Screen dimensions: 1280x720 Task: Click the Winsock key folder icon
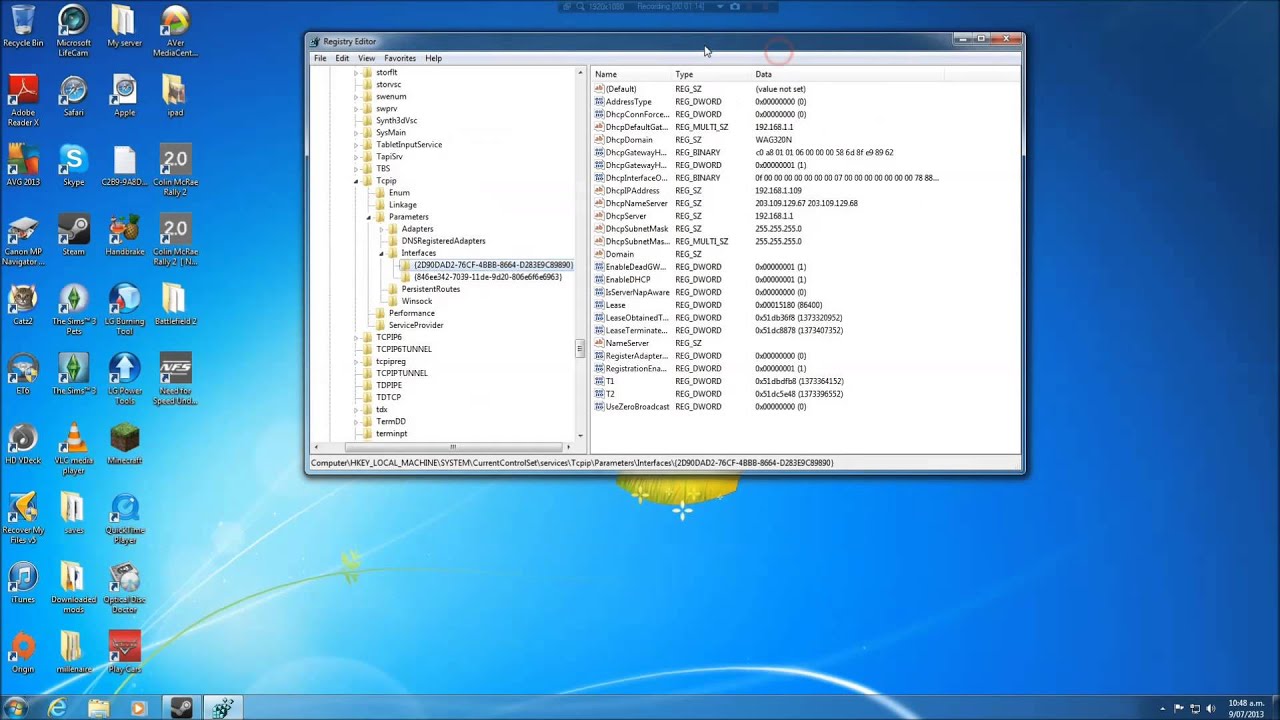[x=393, y=301]
